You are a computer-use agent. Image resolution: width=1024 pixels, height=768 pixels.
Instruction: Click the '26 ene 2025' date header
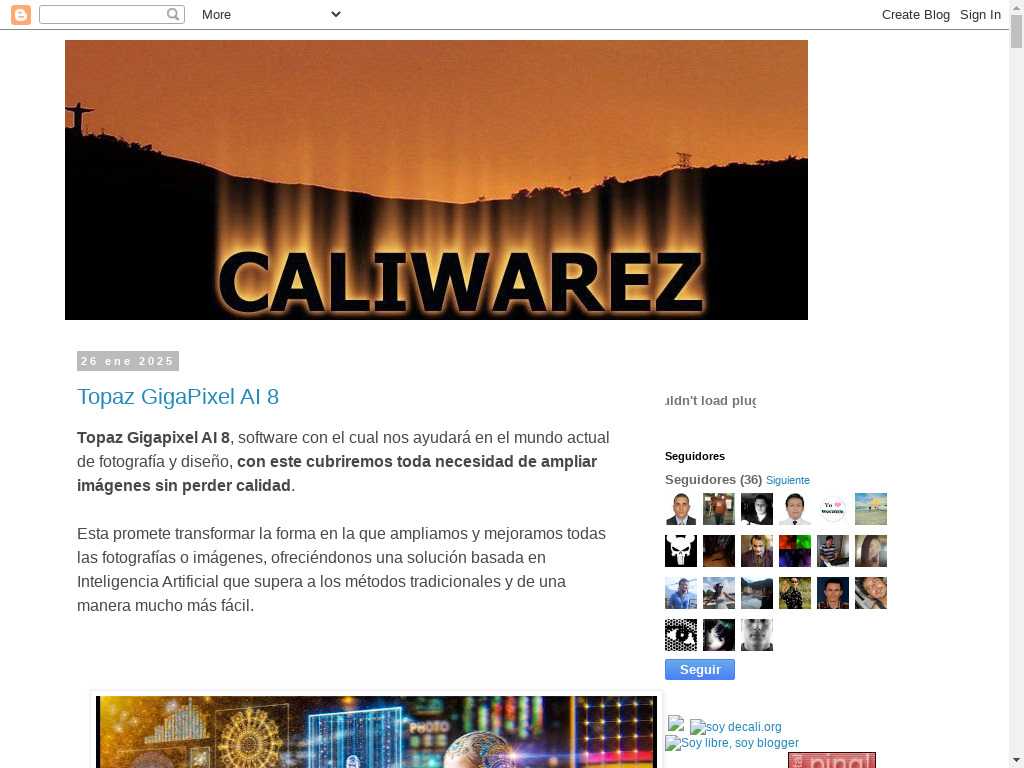[x=128, y=361]
